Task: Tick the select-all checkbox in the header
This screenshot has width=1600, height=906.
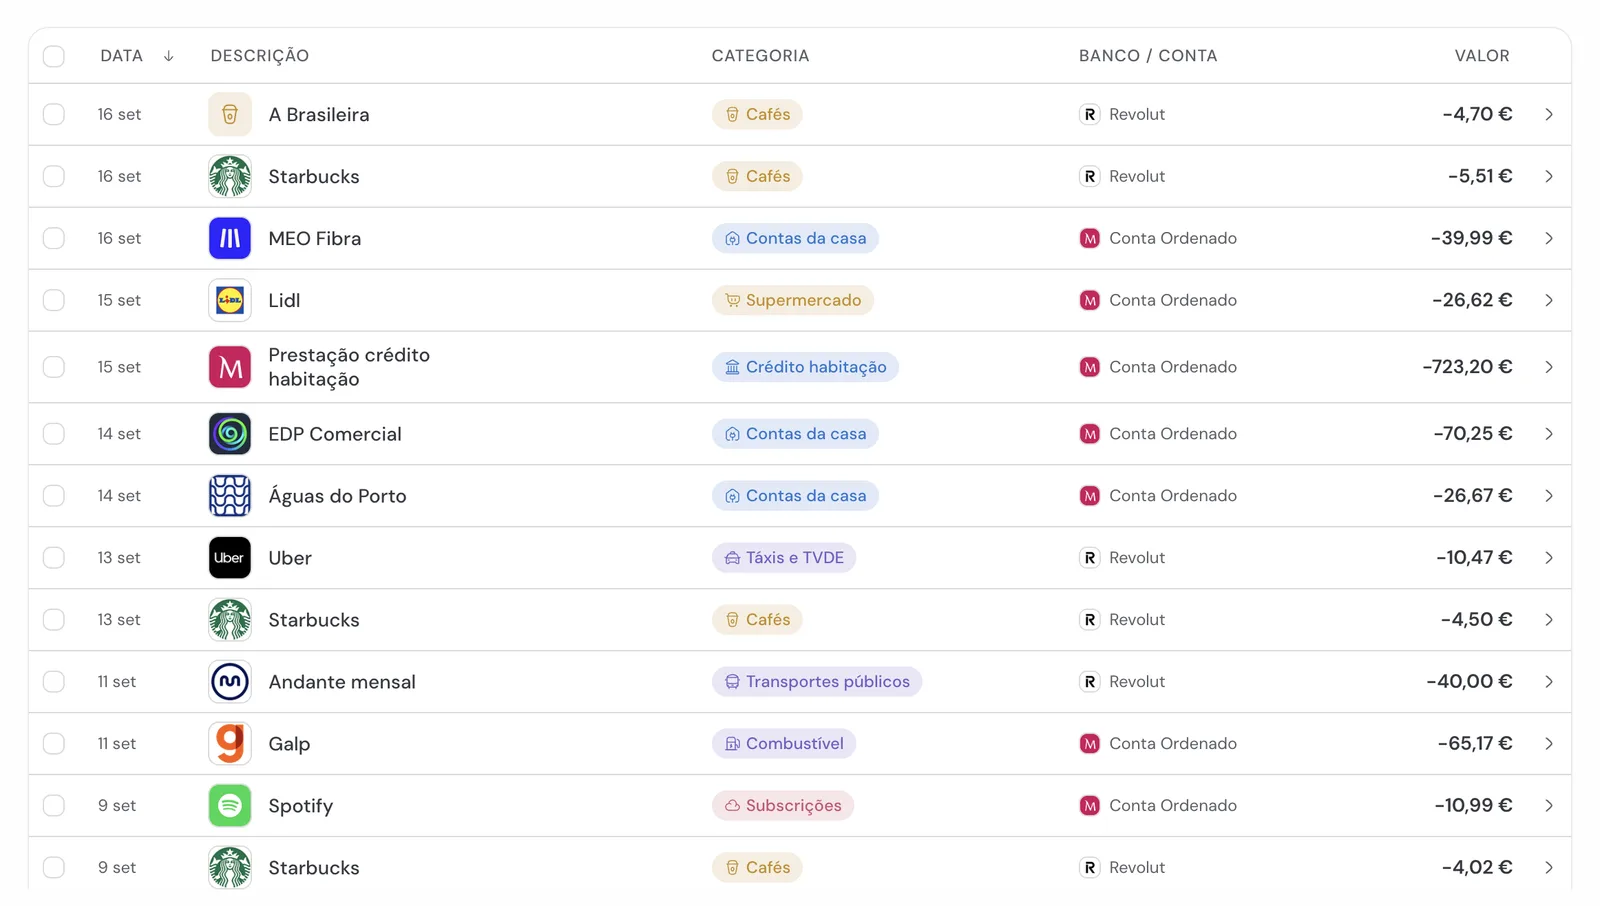Action: [54, 56]
